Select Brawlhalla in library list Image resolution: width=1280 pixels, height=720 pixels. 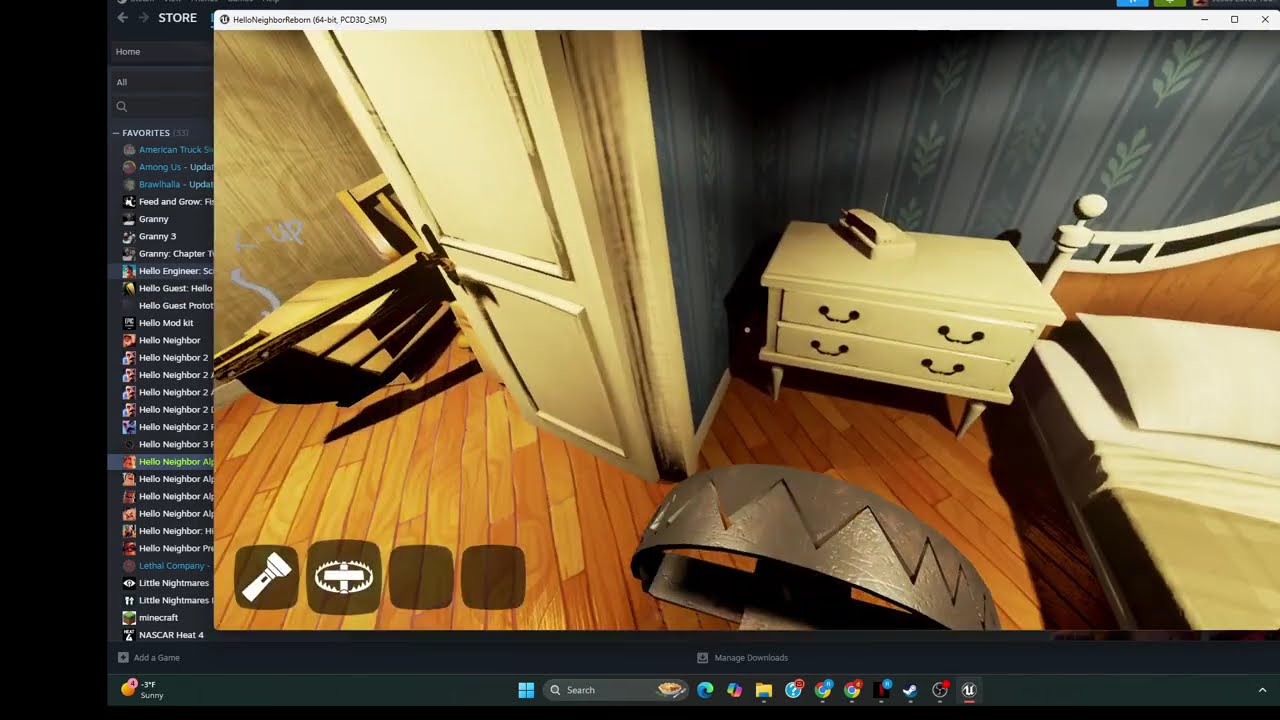point(176,184)
